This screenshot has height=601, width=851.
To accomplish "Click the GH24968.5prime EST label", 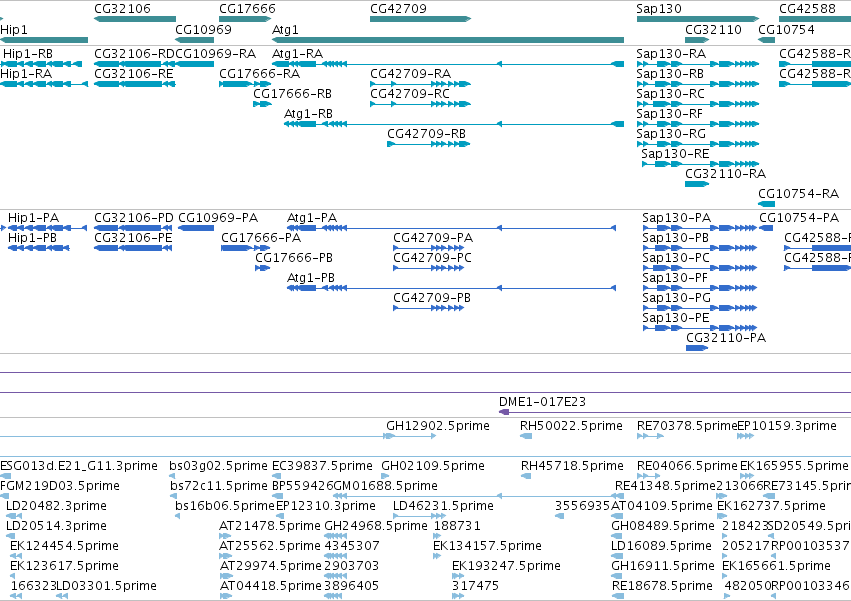I will [376, 526].
